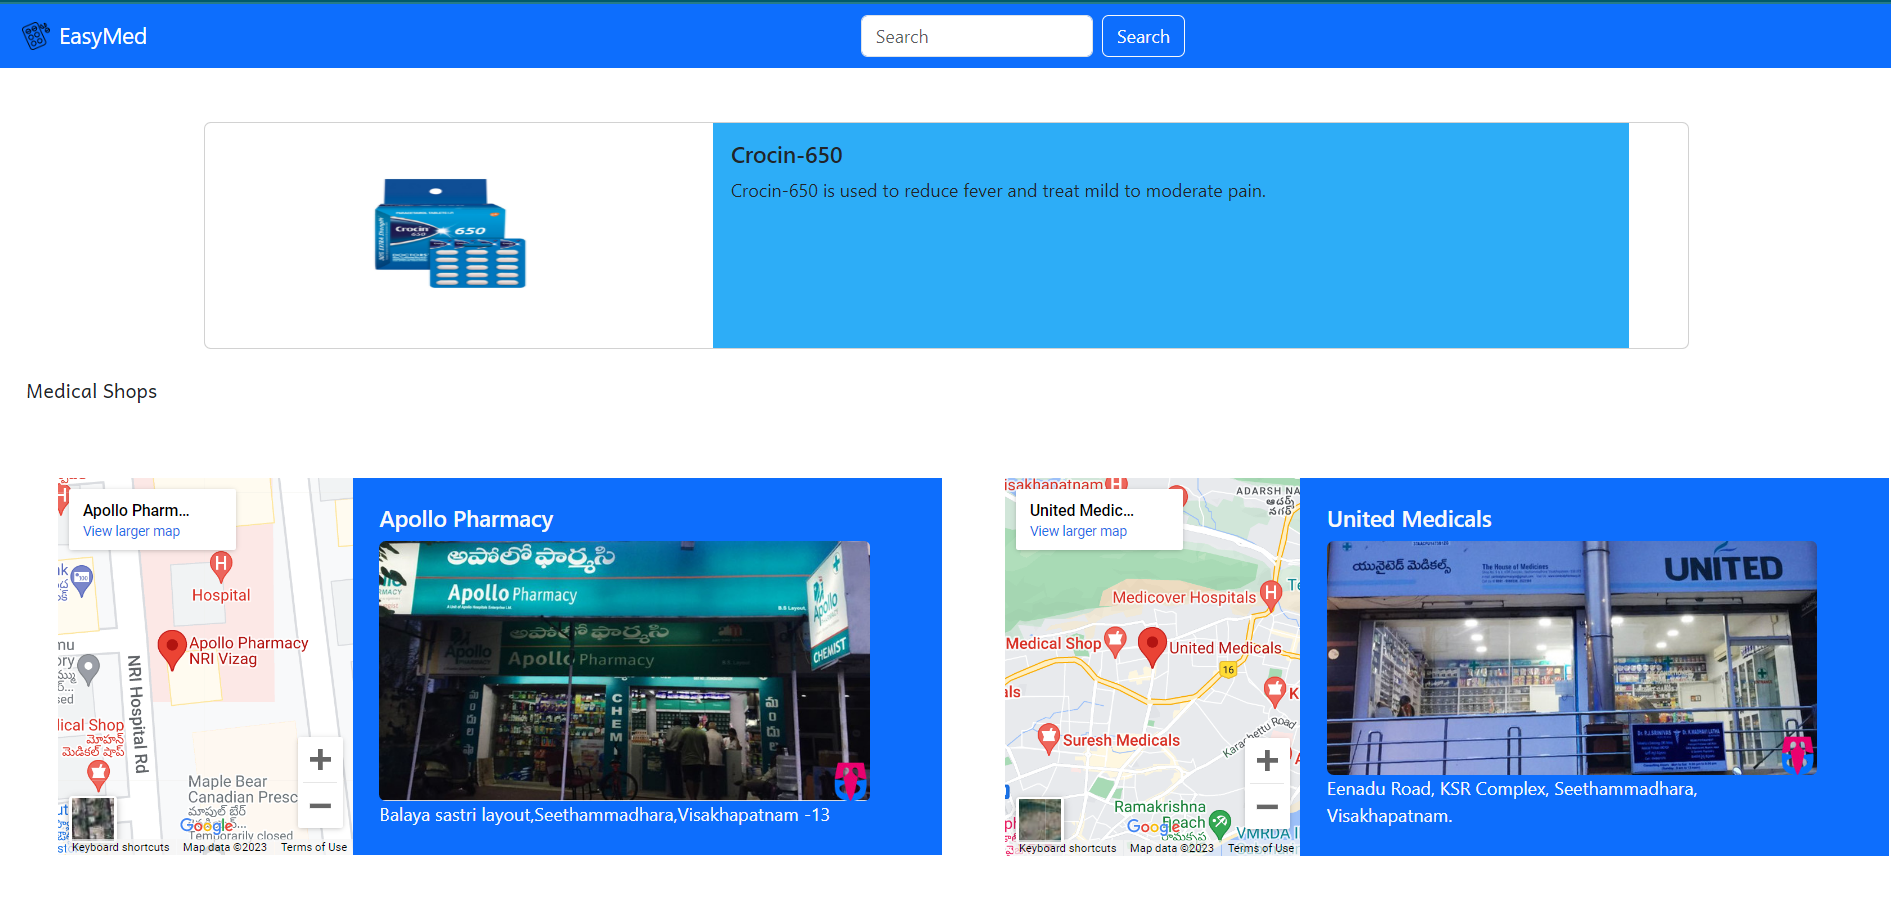This screenshot has height=904, width=1891.
Task: Click the Hospital H marker on Apollo map
Action: coord(221,565)
